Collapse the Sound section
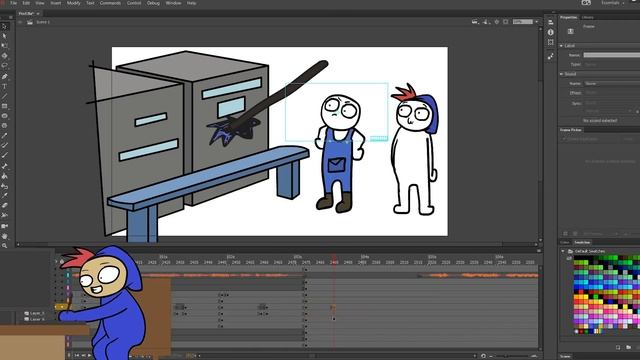Viewport: 640px width, 360px height. point(562,74)
